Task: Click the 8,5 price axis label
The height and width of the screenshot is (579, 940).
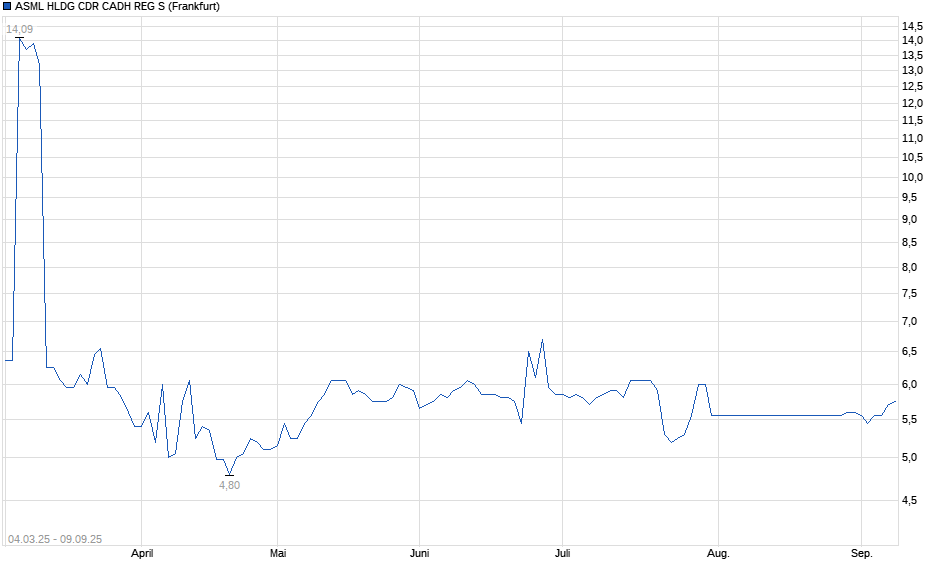Action: click(909, 243)
